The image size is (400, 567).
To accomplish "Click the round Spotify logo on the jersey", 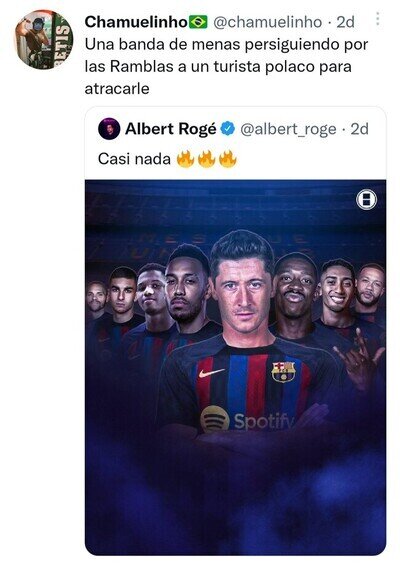I will click(215, 419).
